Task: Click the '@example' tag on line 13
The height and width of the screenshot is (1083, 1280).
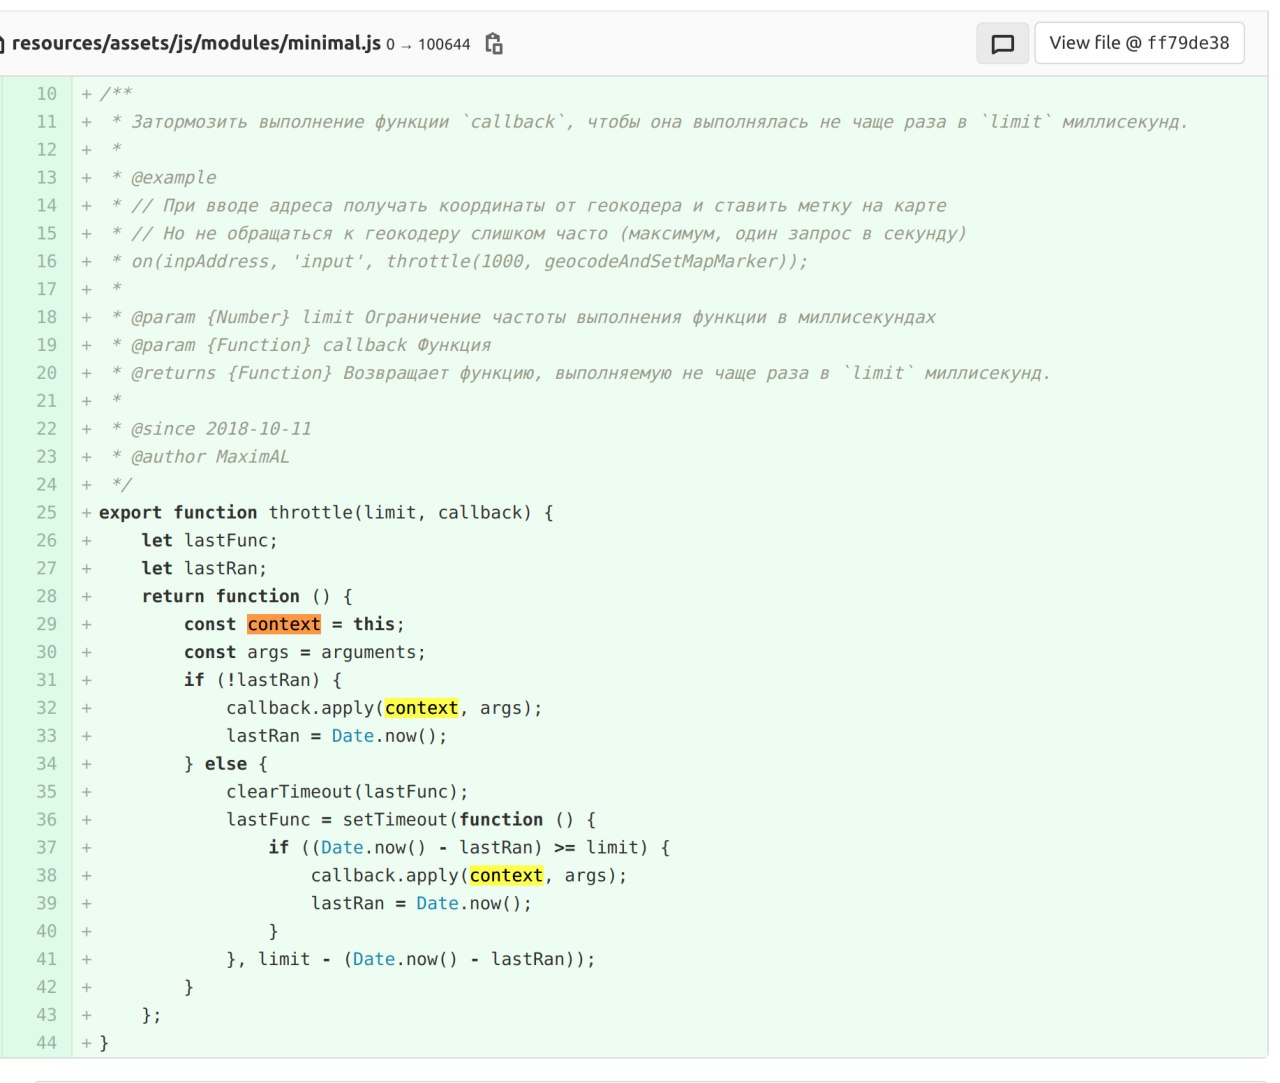Action: click(x=173, y=178)
